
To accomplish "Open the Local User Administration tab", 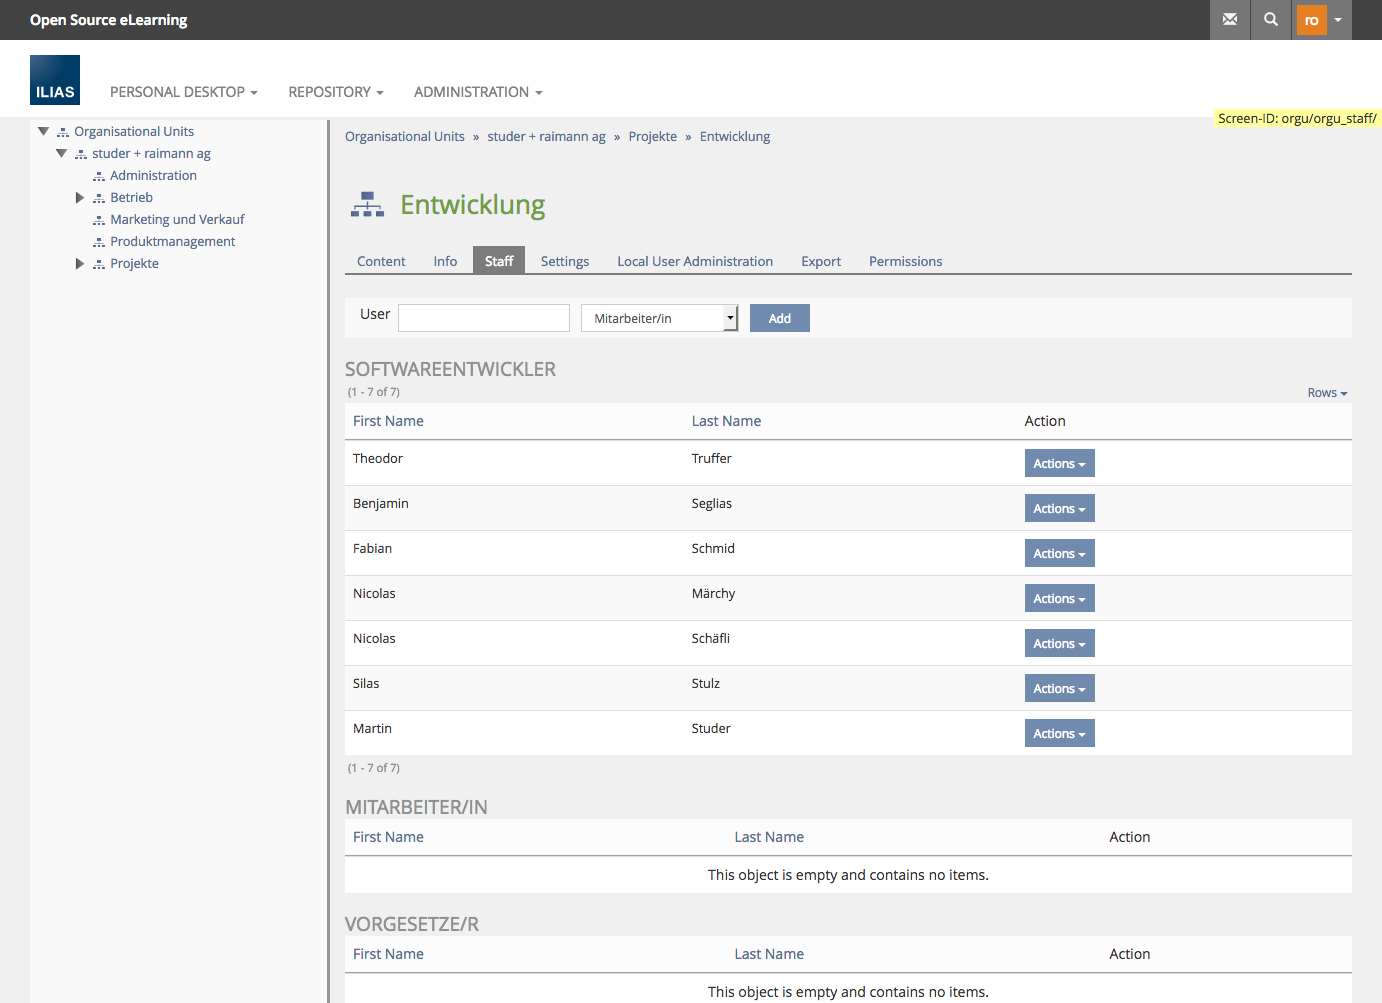I will pos(694,261).
